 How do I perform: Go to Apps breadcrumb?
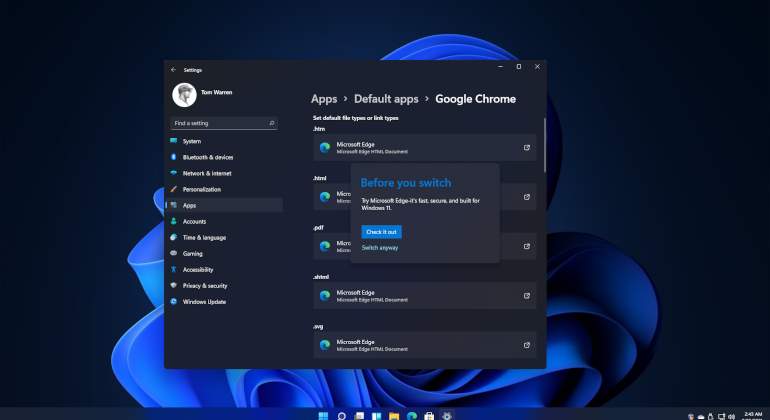pos(324,99)
